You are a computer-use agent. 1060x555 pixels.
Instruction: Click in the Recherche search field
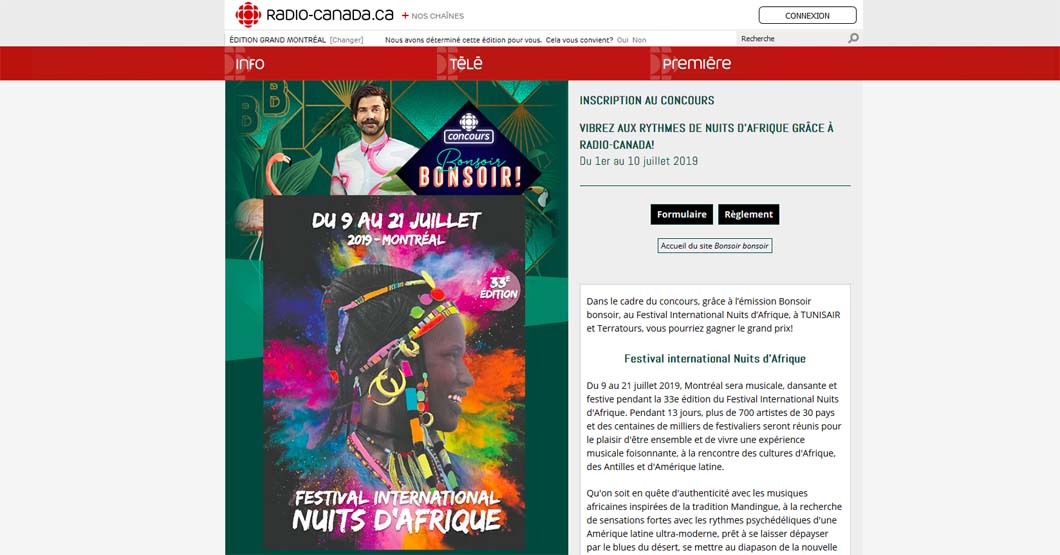(x=791, y=39)
